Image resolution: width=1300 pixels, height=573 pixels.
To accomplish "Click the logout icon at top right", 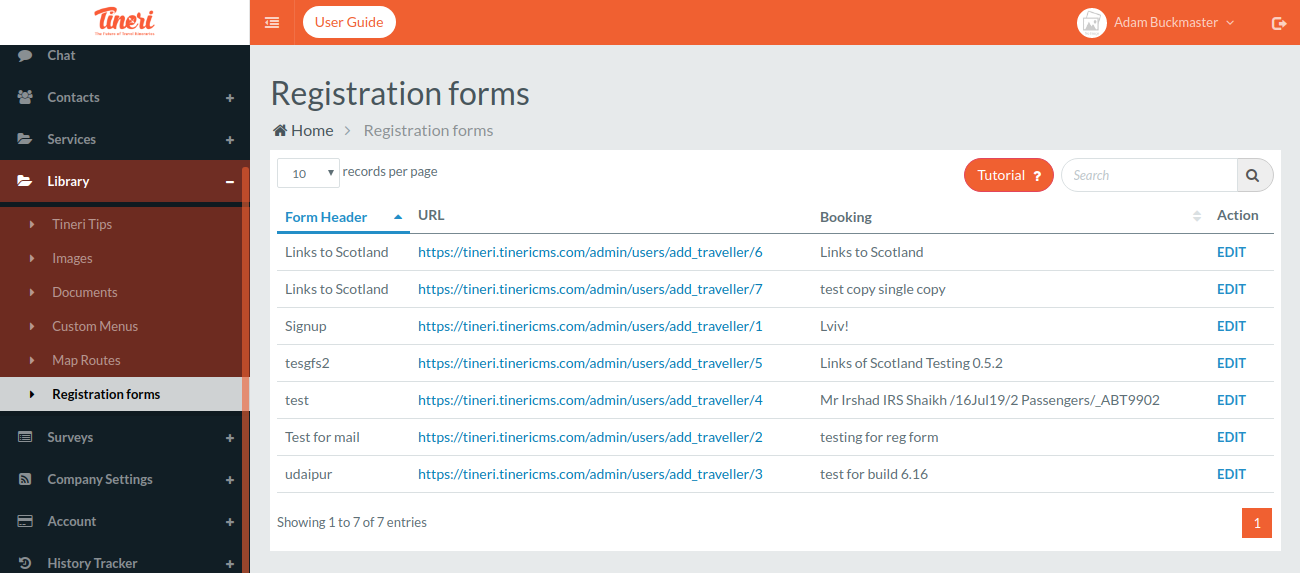I will point(1279,23).
